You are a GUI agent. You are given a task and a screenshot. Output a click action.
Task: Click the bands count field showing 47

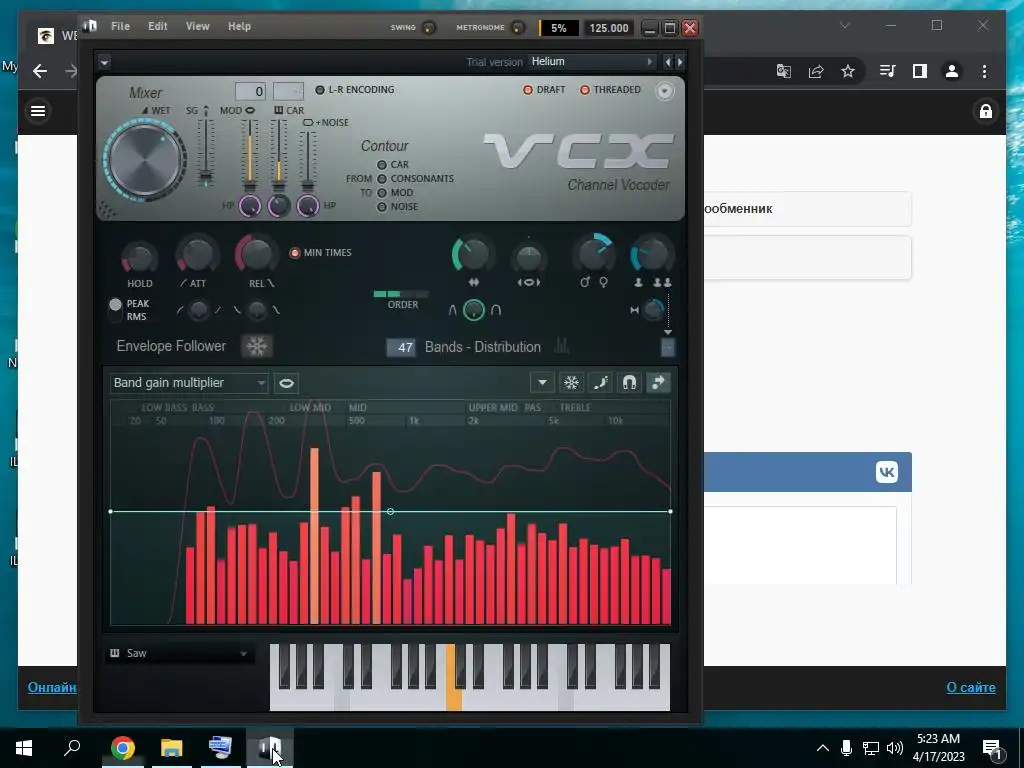coord(401,347)
